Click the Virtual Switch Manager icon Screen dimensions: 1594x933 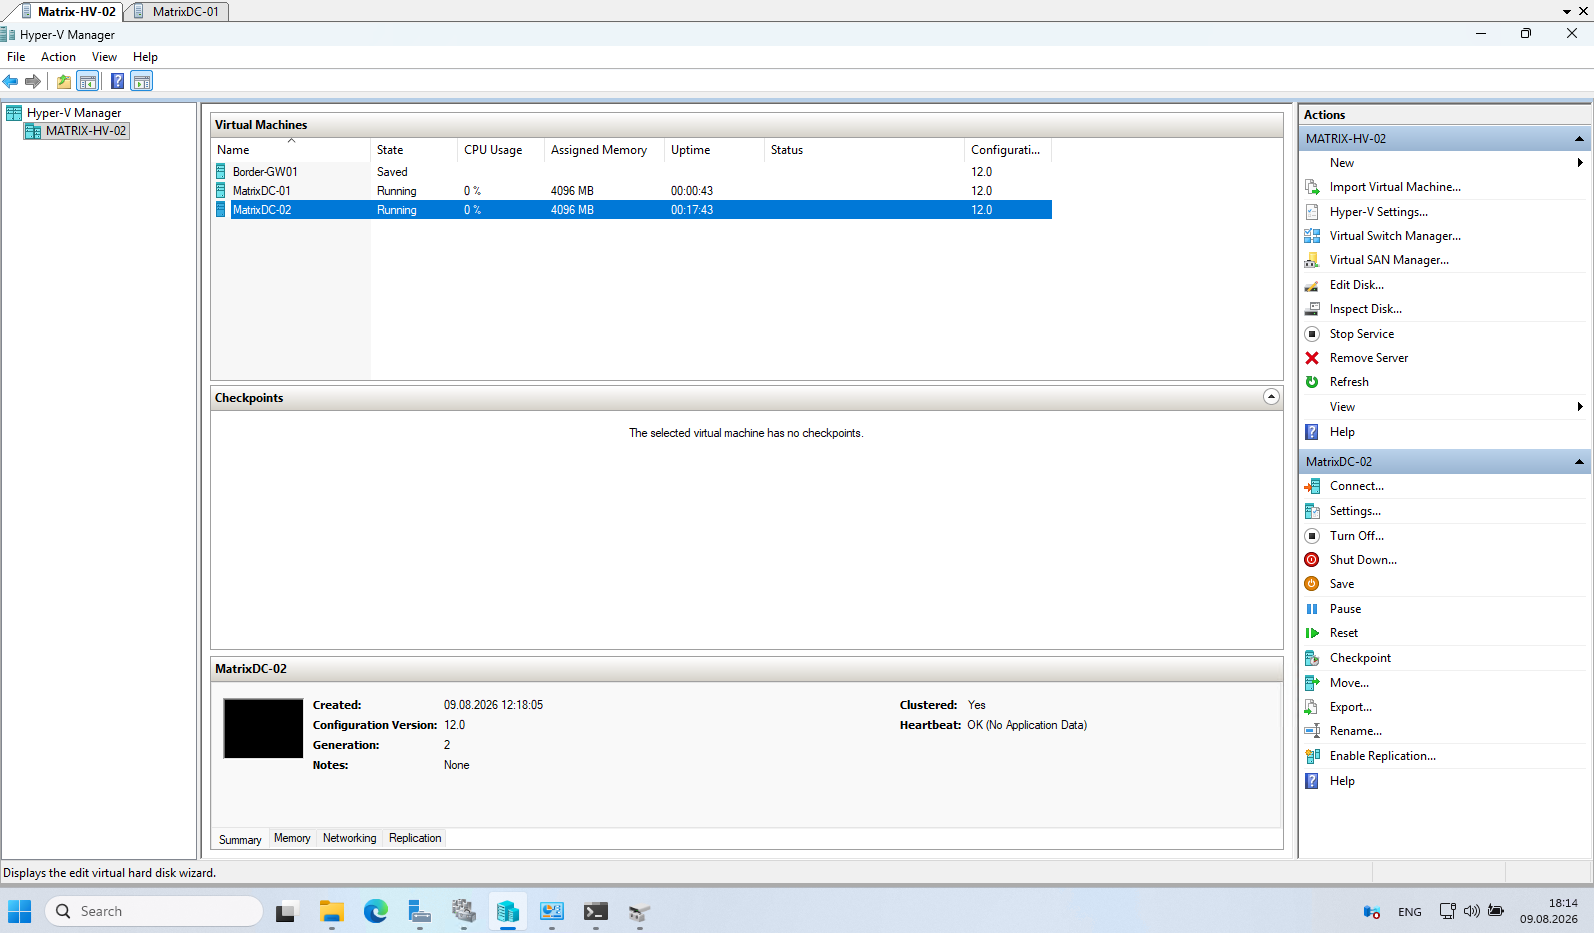tap(1312, 236)
